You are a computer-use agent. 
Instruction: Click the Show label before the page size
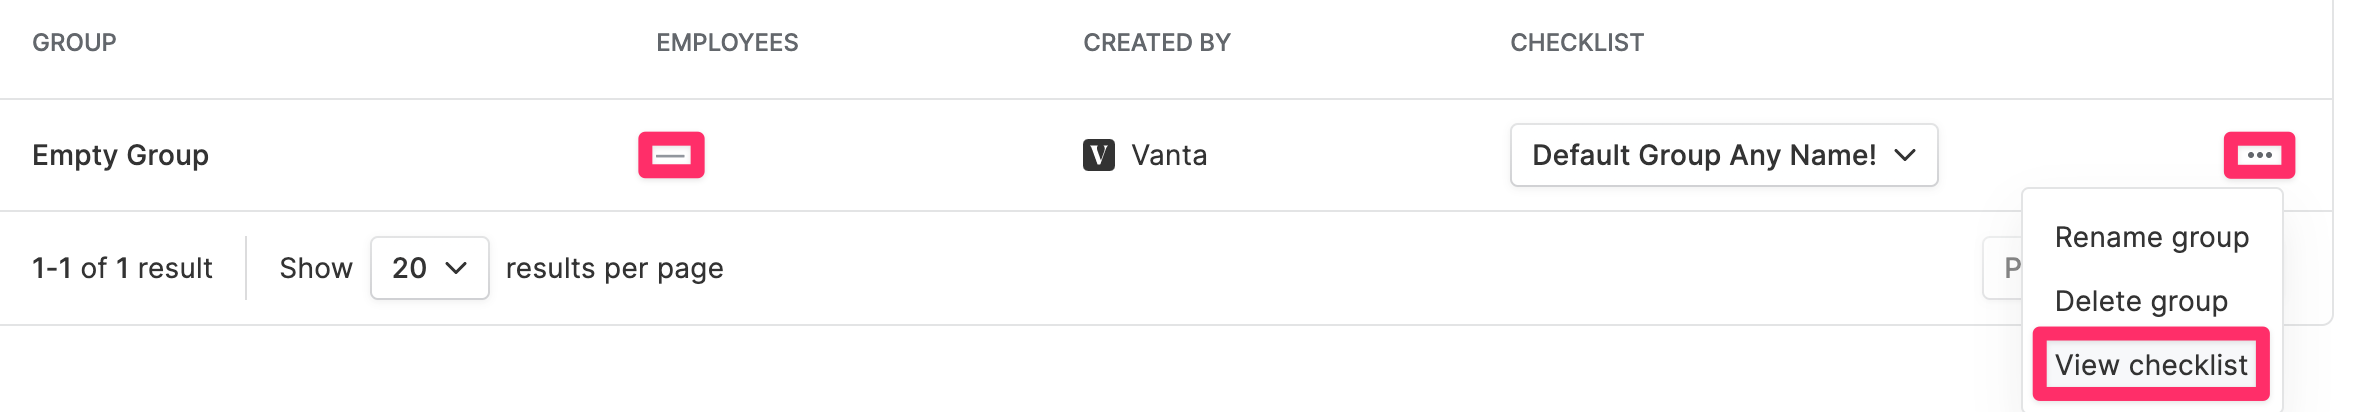click(316, 268)
